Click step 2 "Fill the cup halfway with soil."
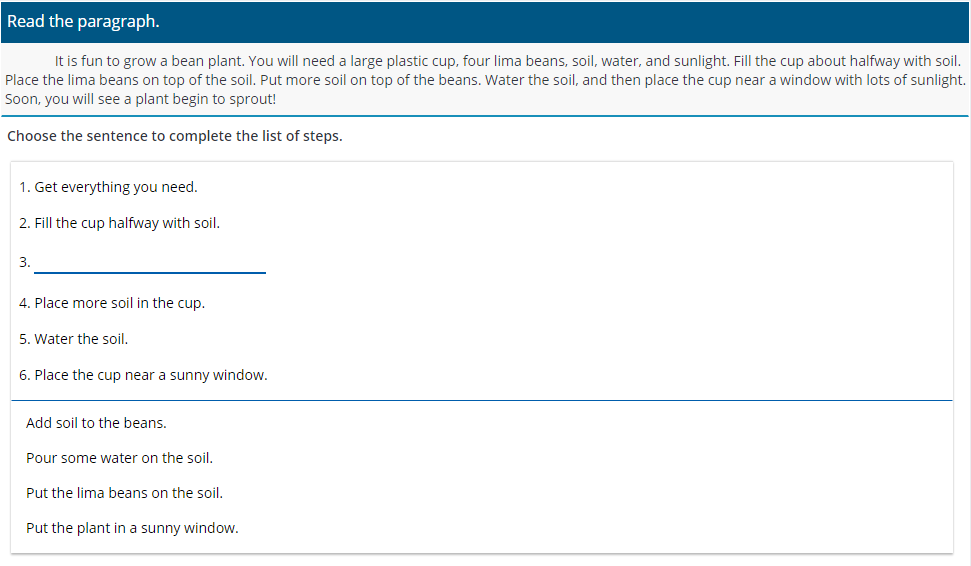This screenshot has width=971, height=566. click(119, 223)
